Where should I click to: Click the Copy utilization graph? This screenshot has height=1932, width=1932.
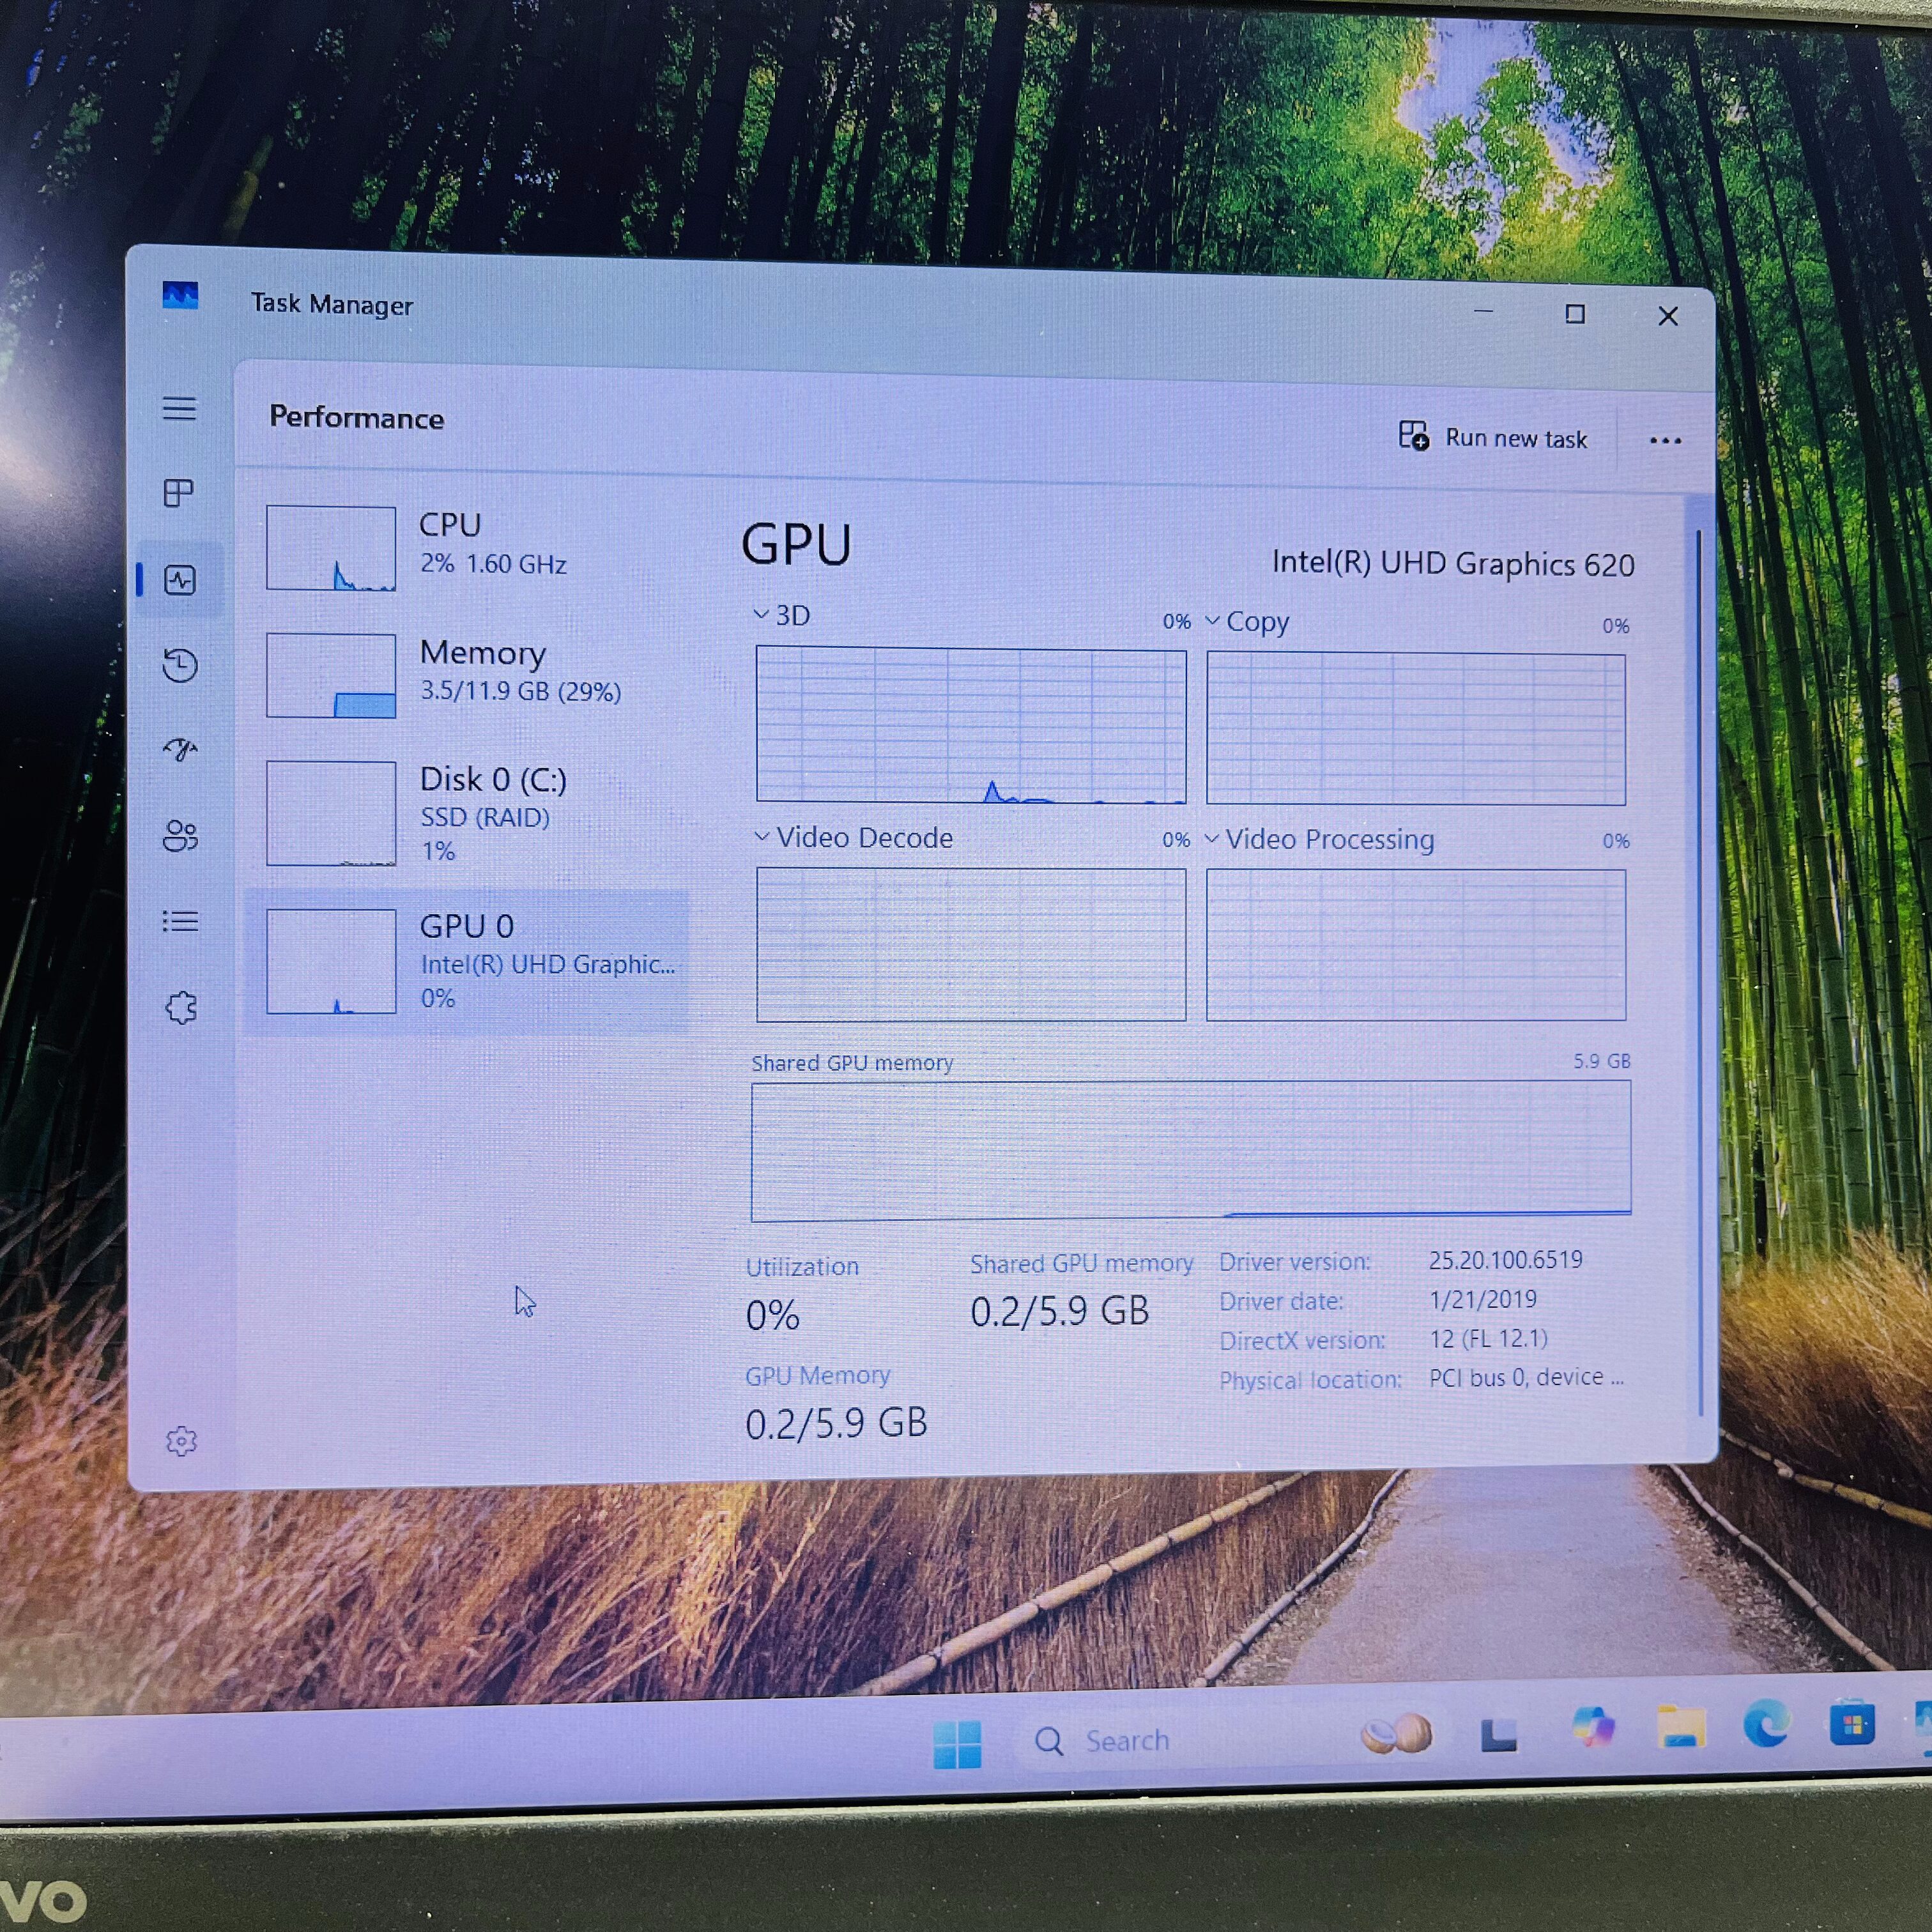1416,729
